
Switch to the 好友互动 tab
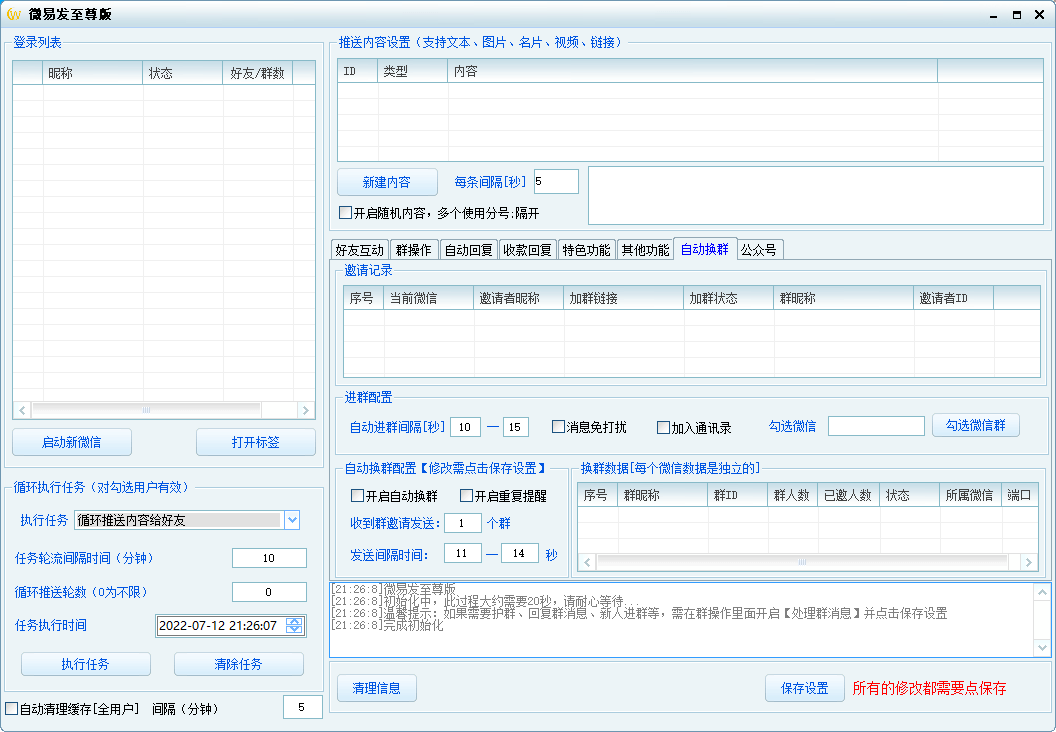(x=360, y=250)
